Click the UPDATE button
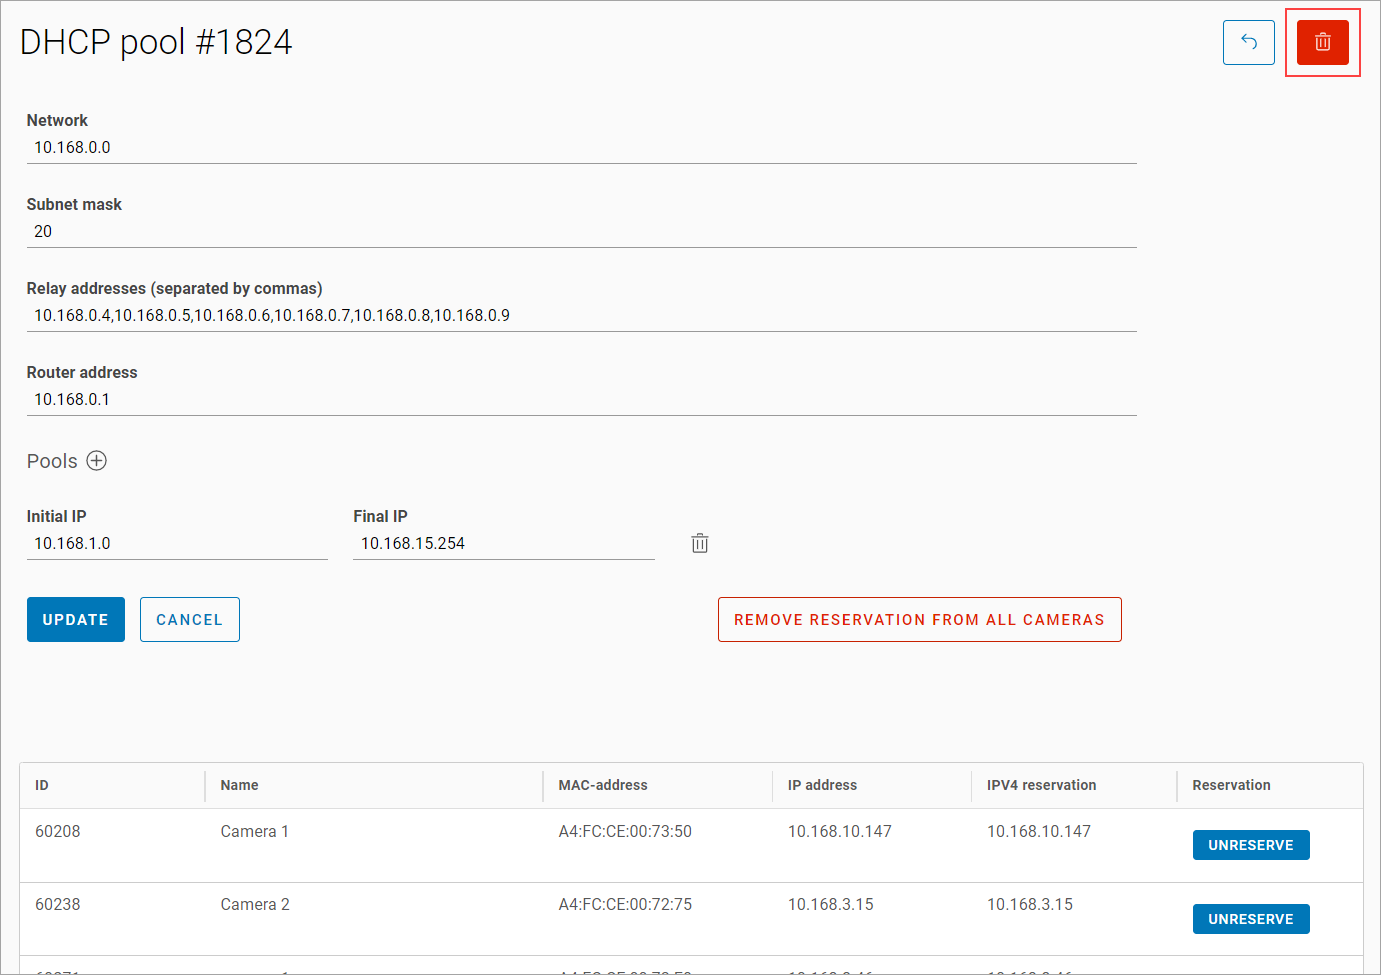Screen dimensions: 1381x975 click(x=76, y=620)
